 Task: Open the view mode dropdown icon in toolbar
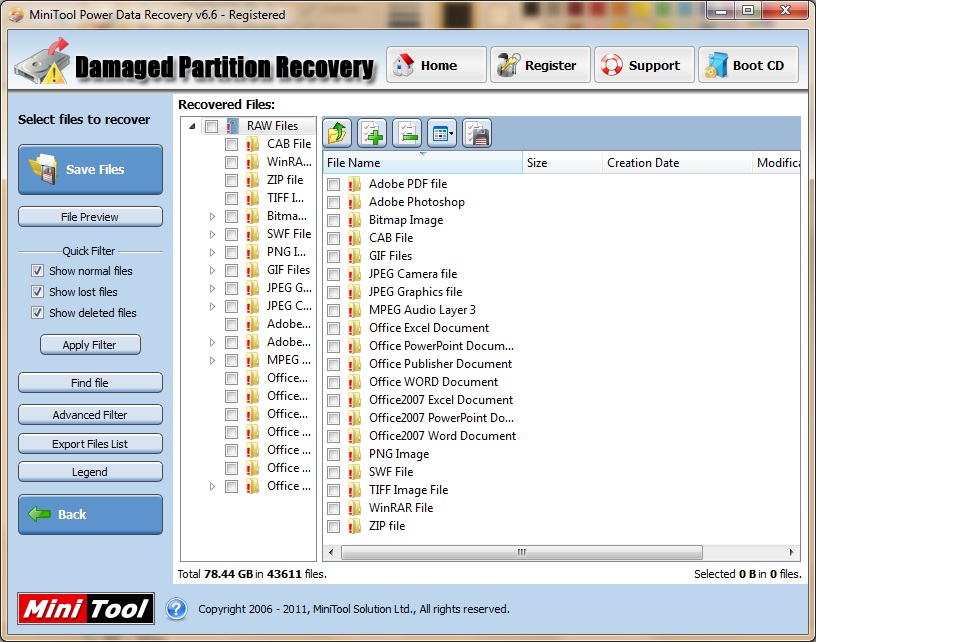pos(442,133)
